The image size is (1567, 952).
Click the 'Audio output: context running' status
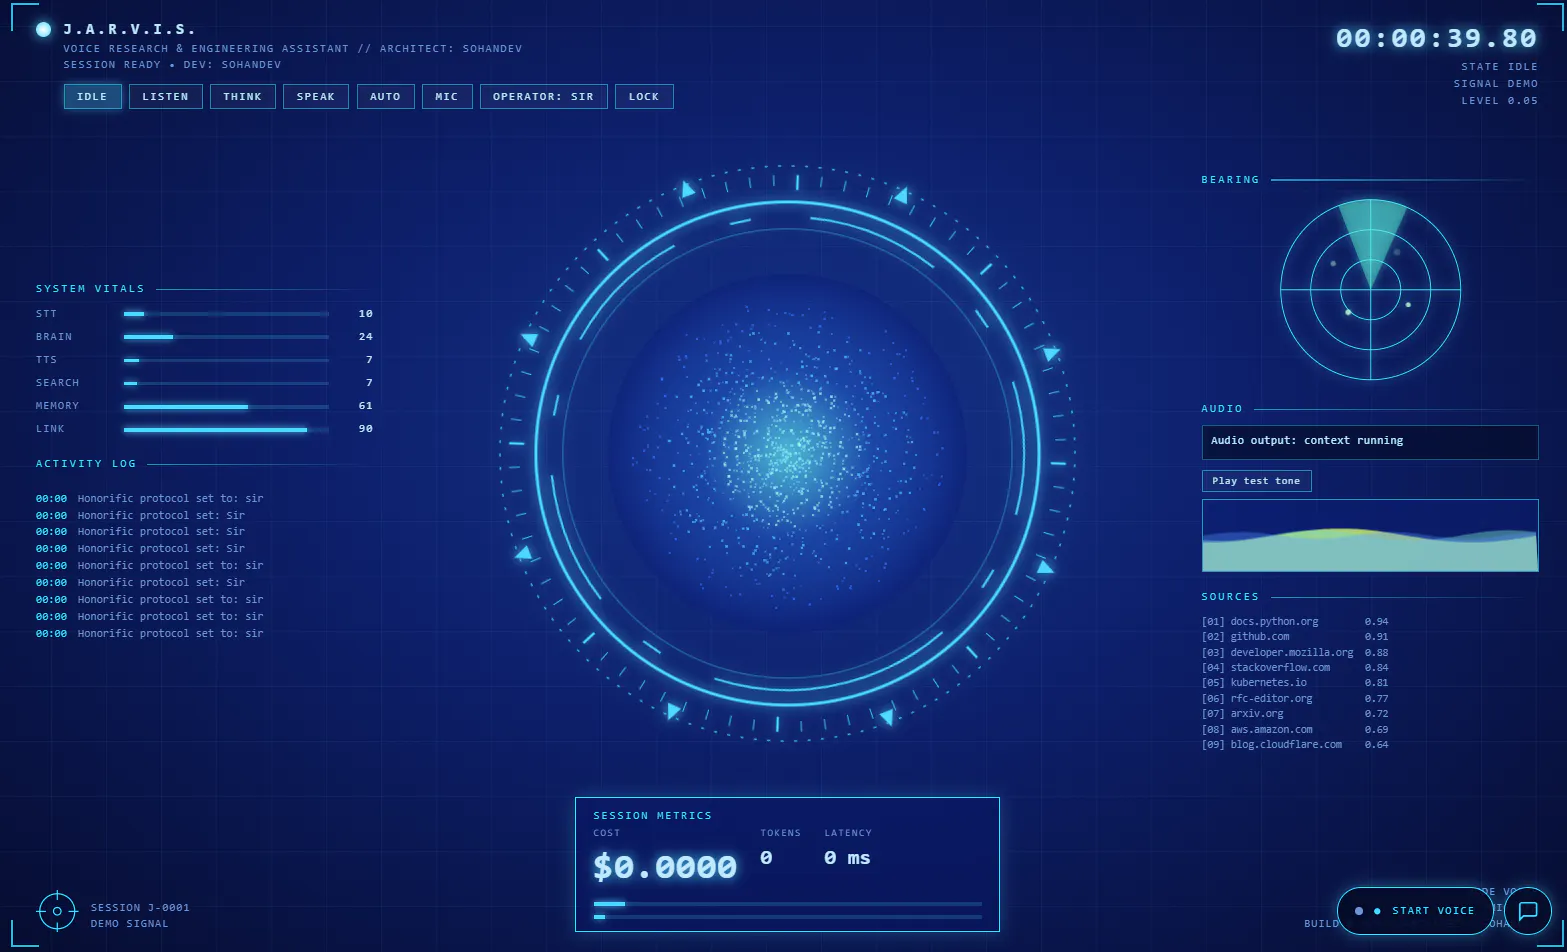tap(1370, 442)
